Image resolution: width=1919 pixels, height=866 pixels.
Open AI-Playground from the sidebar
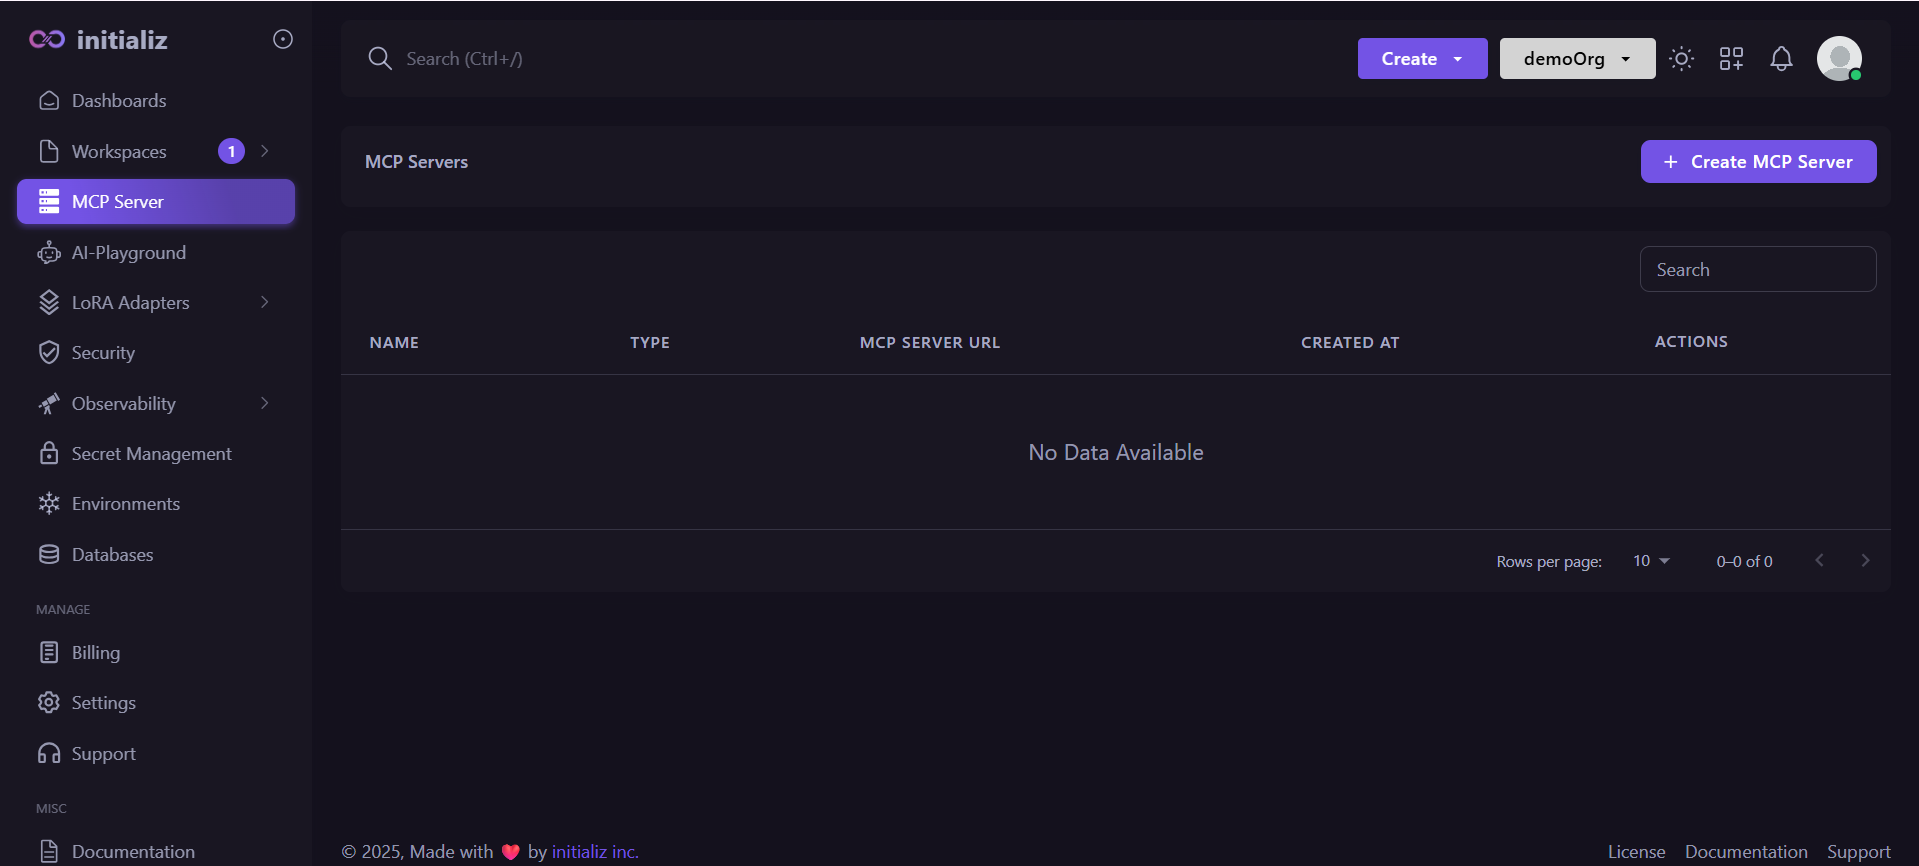(x=156, y=252)
